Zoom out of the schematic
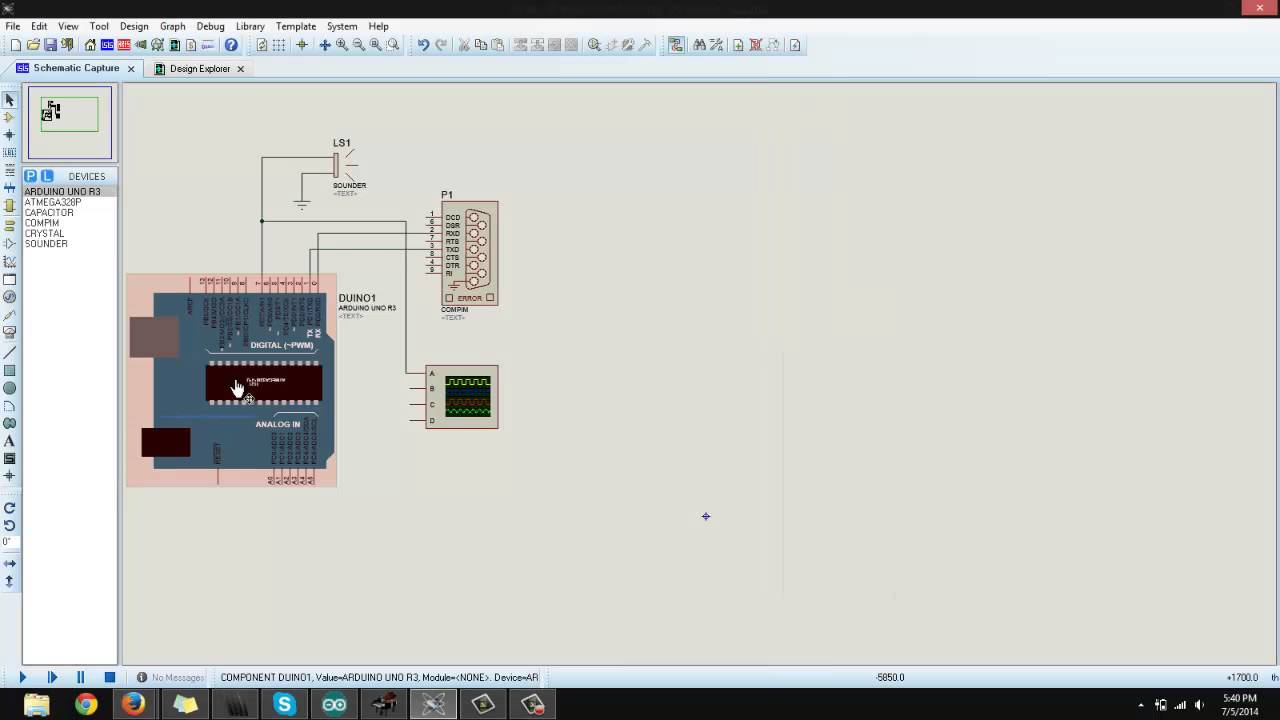Image resolution: width=1280 pixels, height=720 pixels. click(359, 45)
